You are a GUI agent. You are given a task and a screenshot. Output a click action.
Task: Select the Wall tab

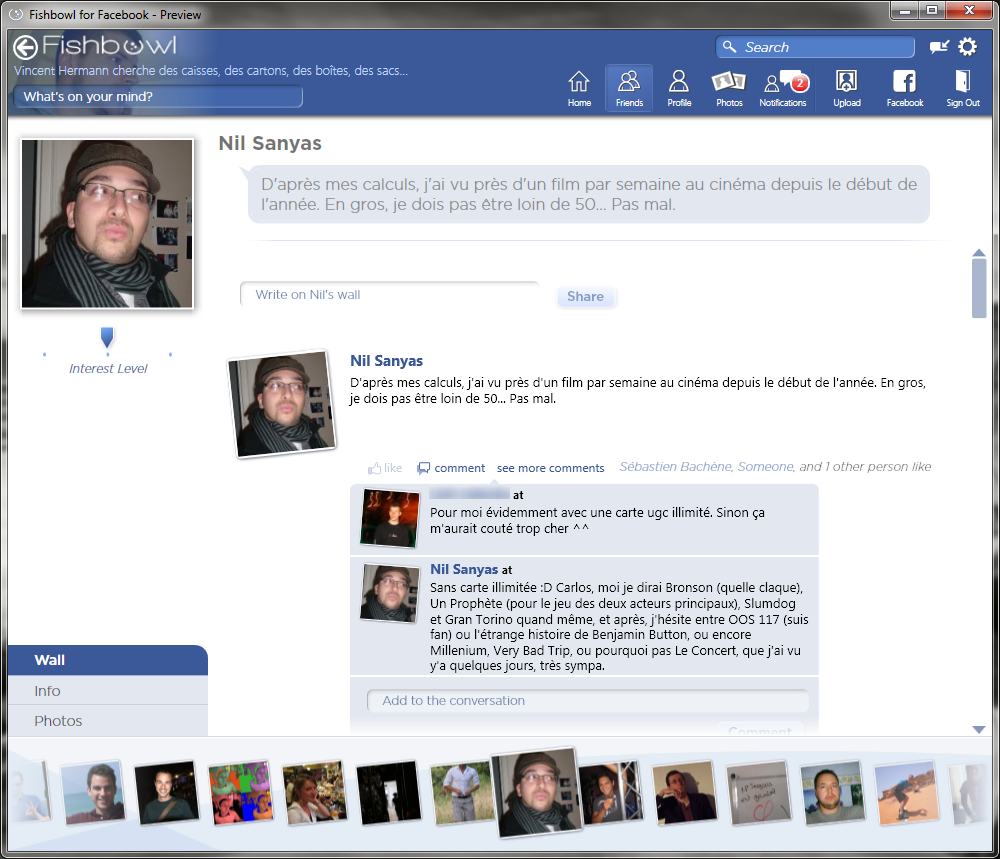click(108, 660)
